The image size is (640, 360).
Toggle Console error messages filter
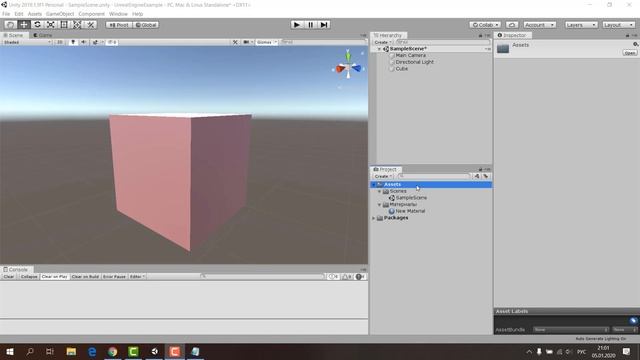[x=360, y=277]
